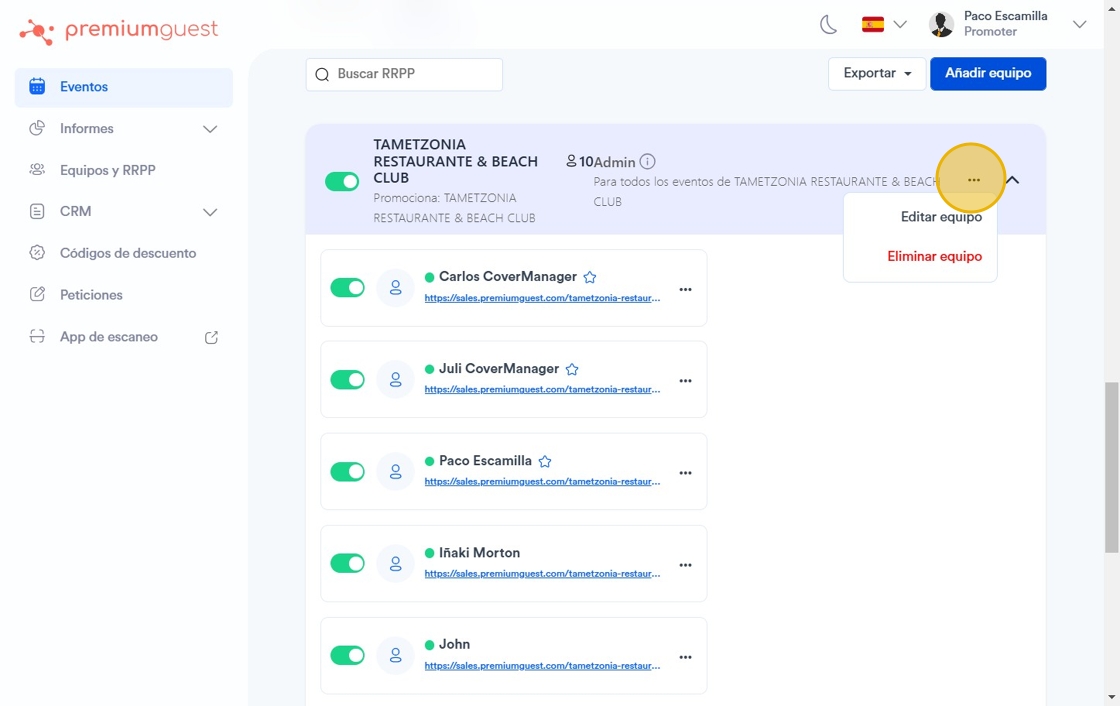Click Paco Escamilla member avatar icon
Image resolution: width=1120 pixels, height=706 pixels.
395,472
